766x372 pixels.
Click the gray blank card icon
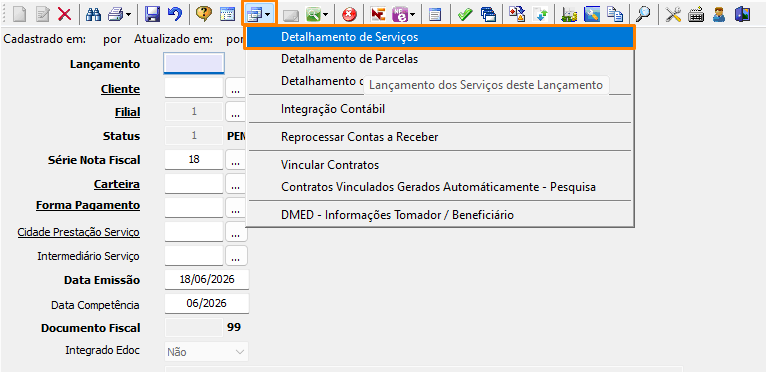pos(292,16)
